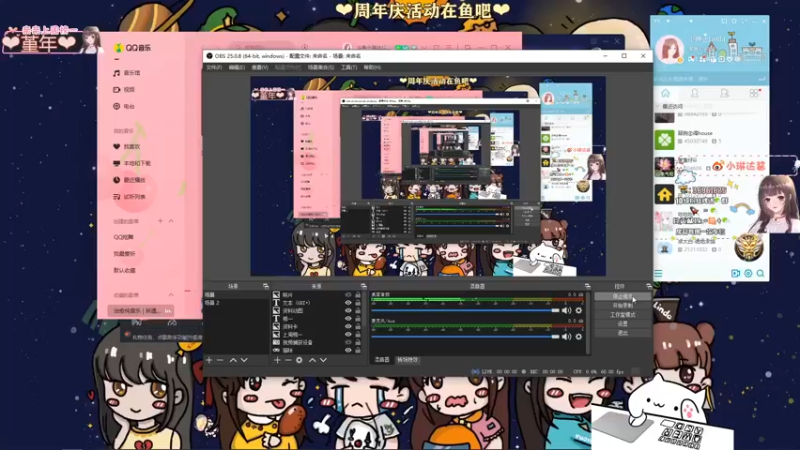Toggle visibility of 文本 (GDI+) source
Viewport: 800px width, 450px height.
[348, 303]
